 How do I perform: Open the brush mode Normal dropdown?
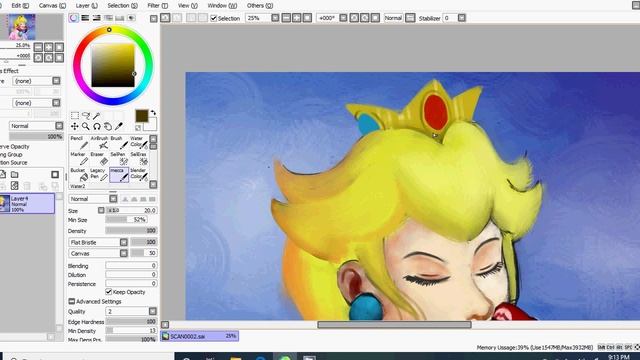coord(113,199)
